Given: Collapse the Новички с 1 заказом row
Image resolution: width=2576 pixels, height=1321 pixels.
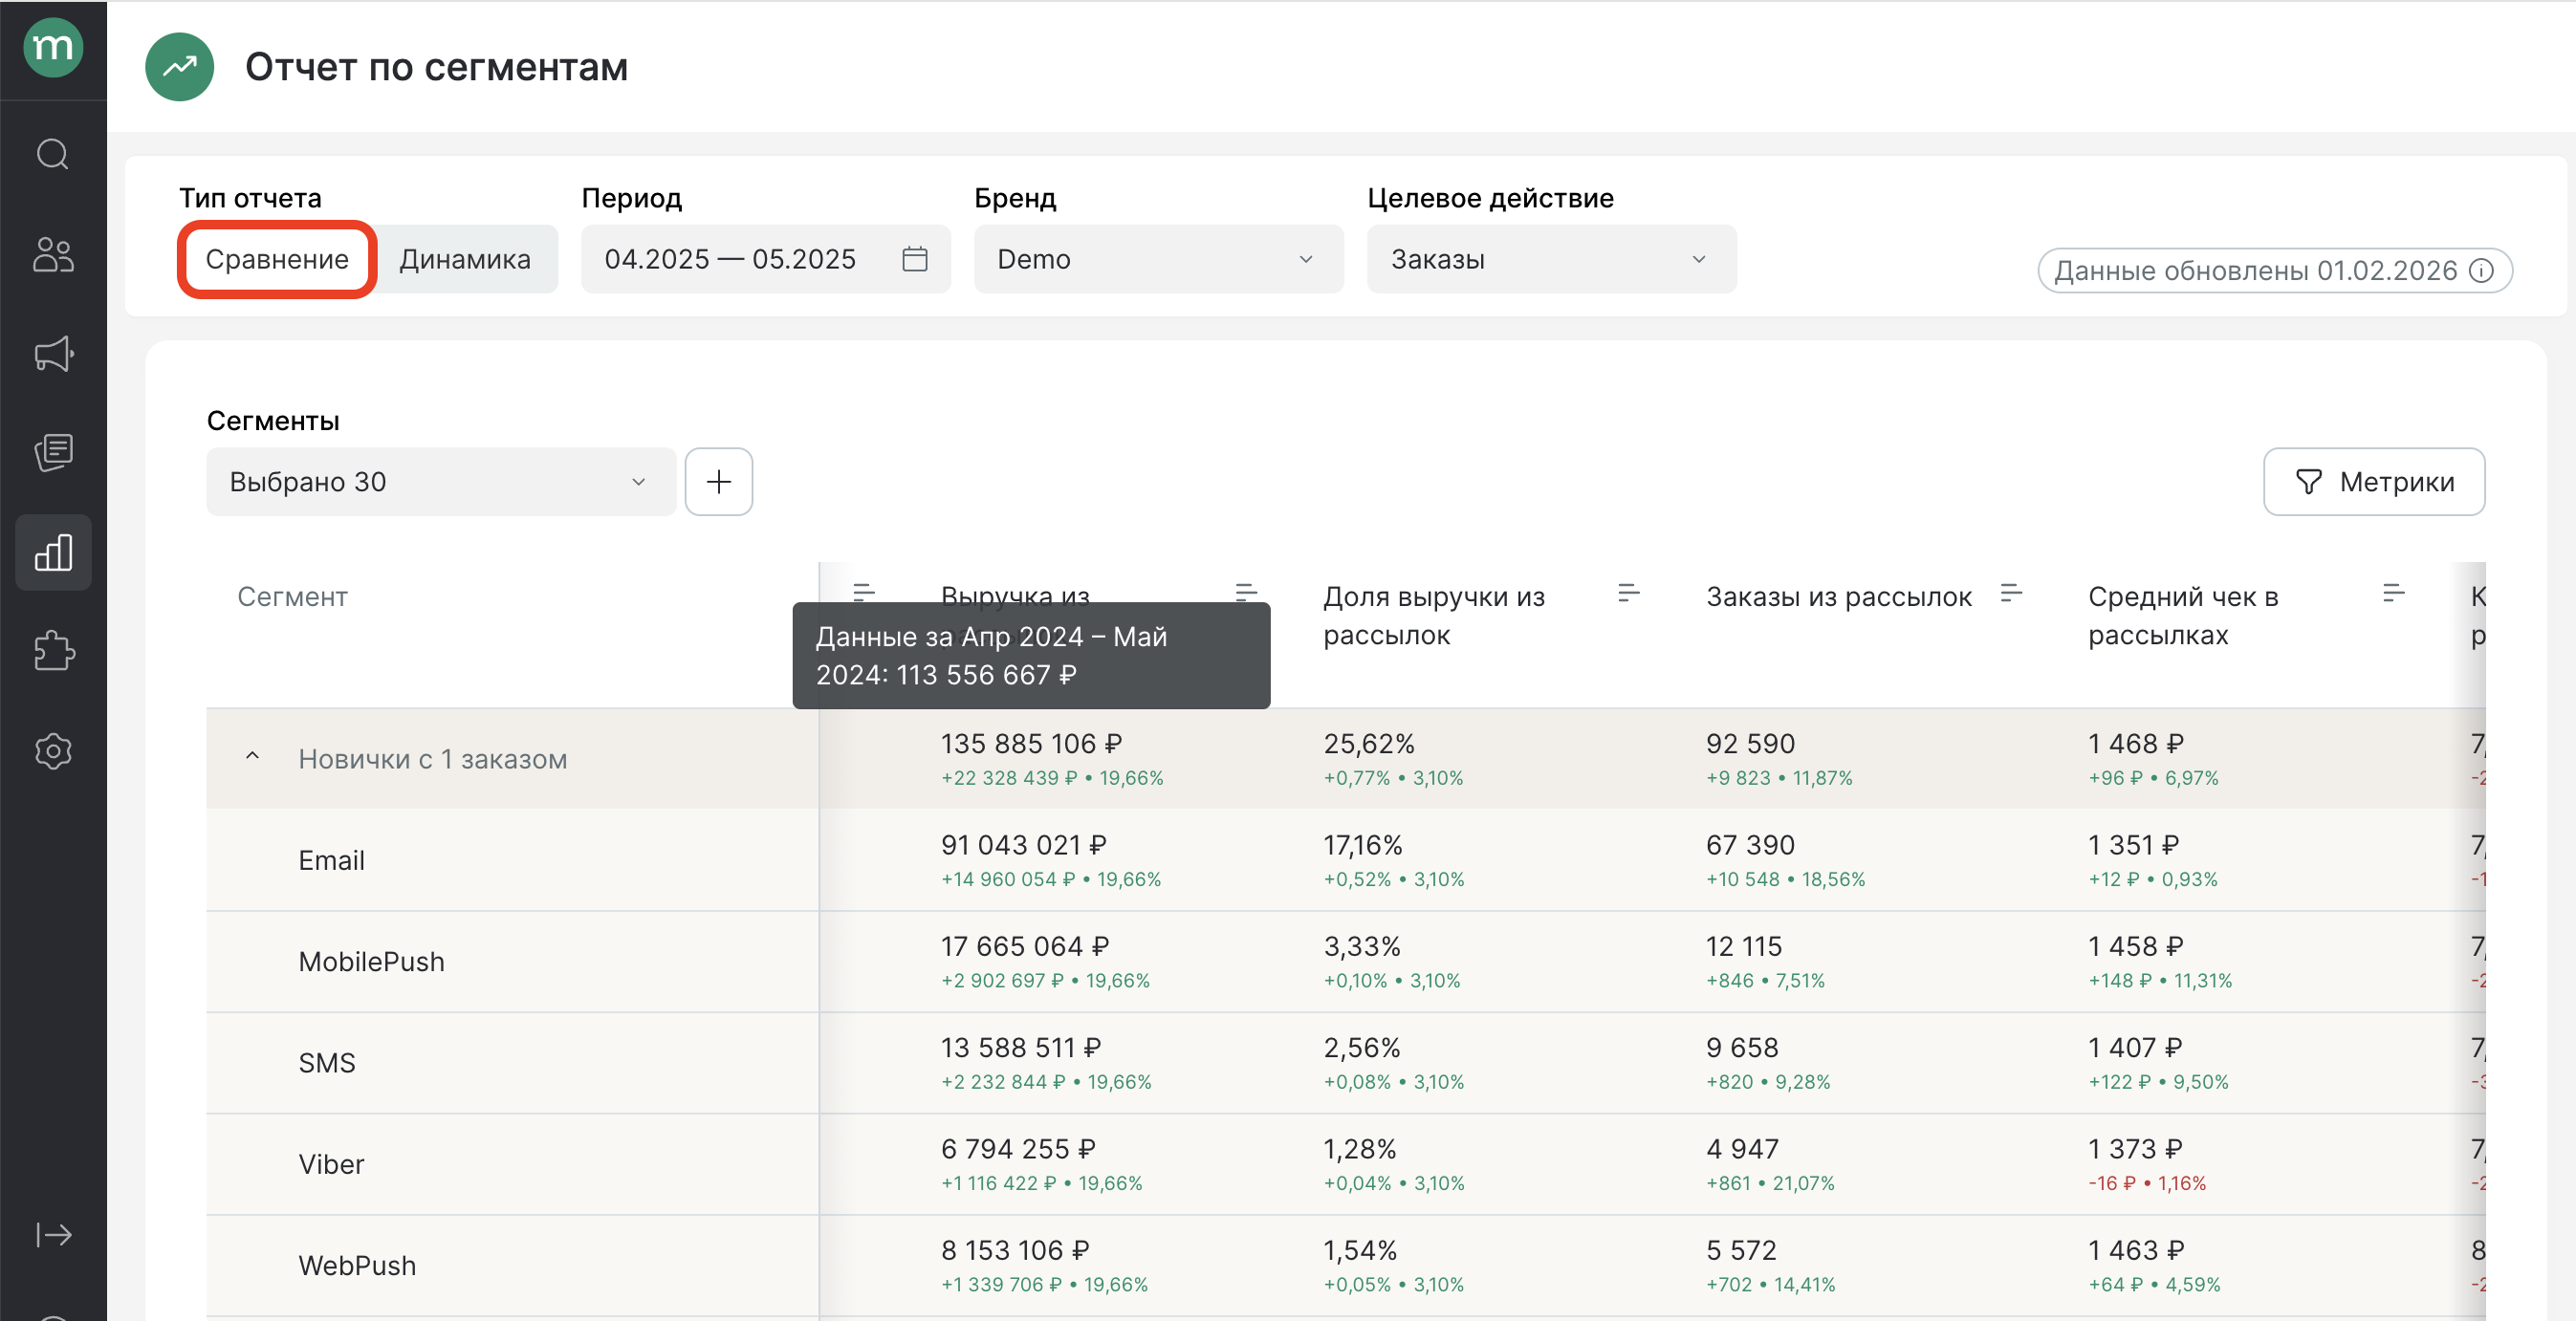Looking at the screenshot, I should 254,756.
